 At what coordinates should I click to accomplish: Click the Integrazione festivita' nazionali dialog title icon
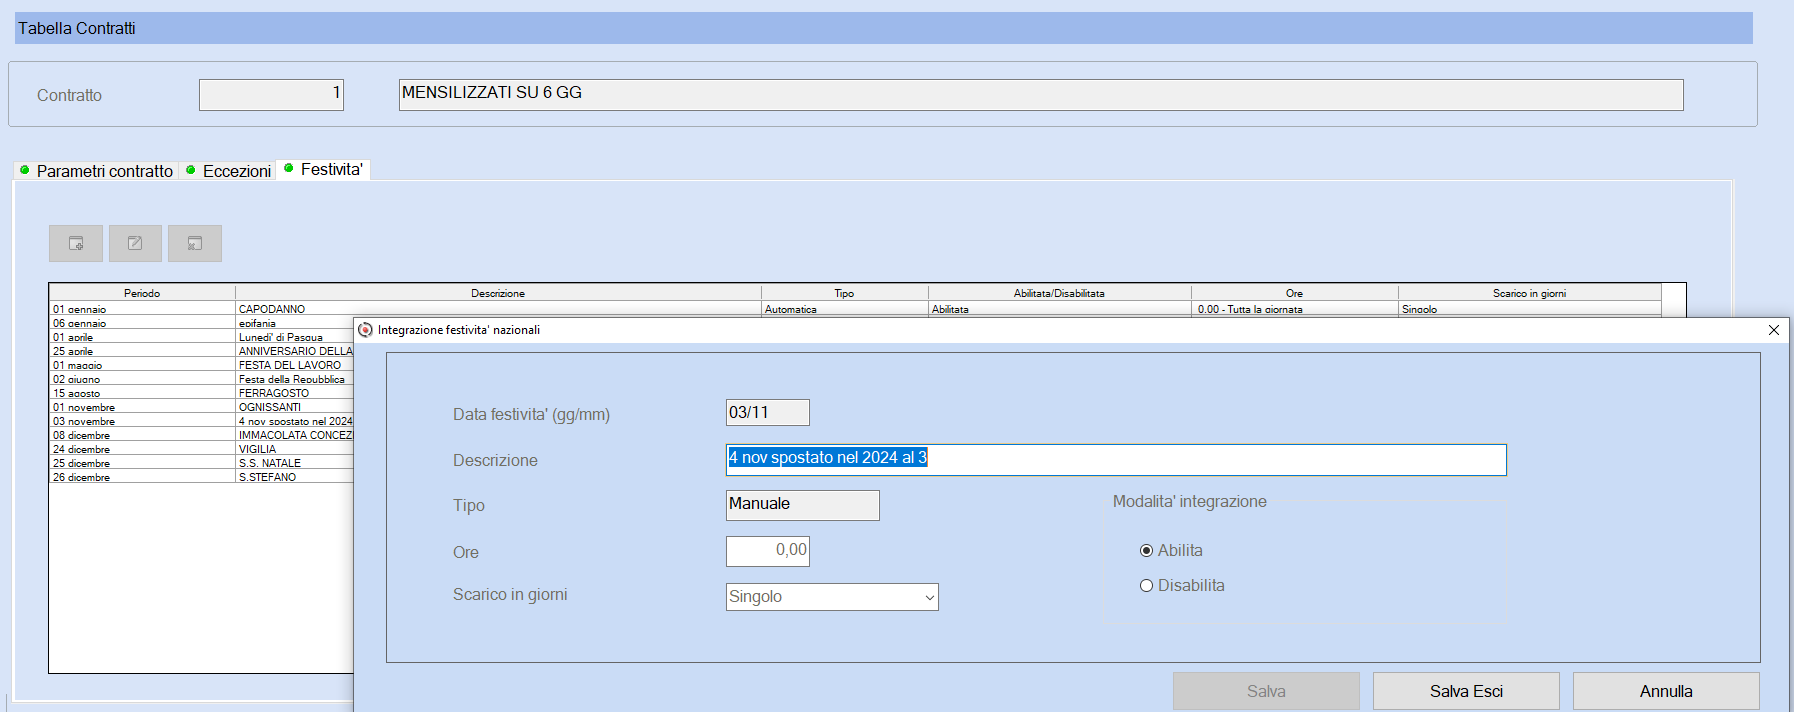click(x=365, y=330)
